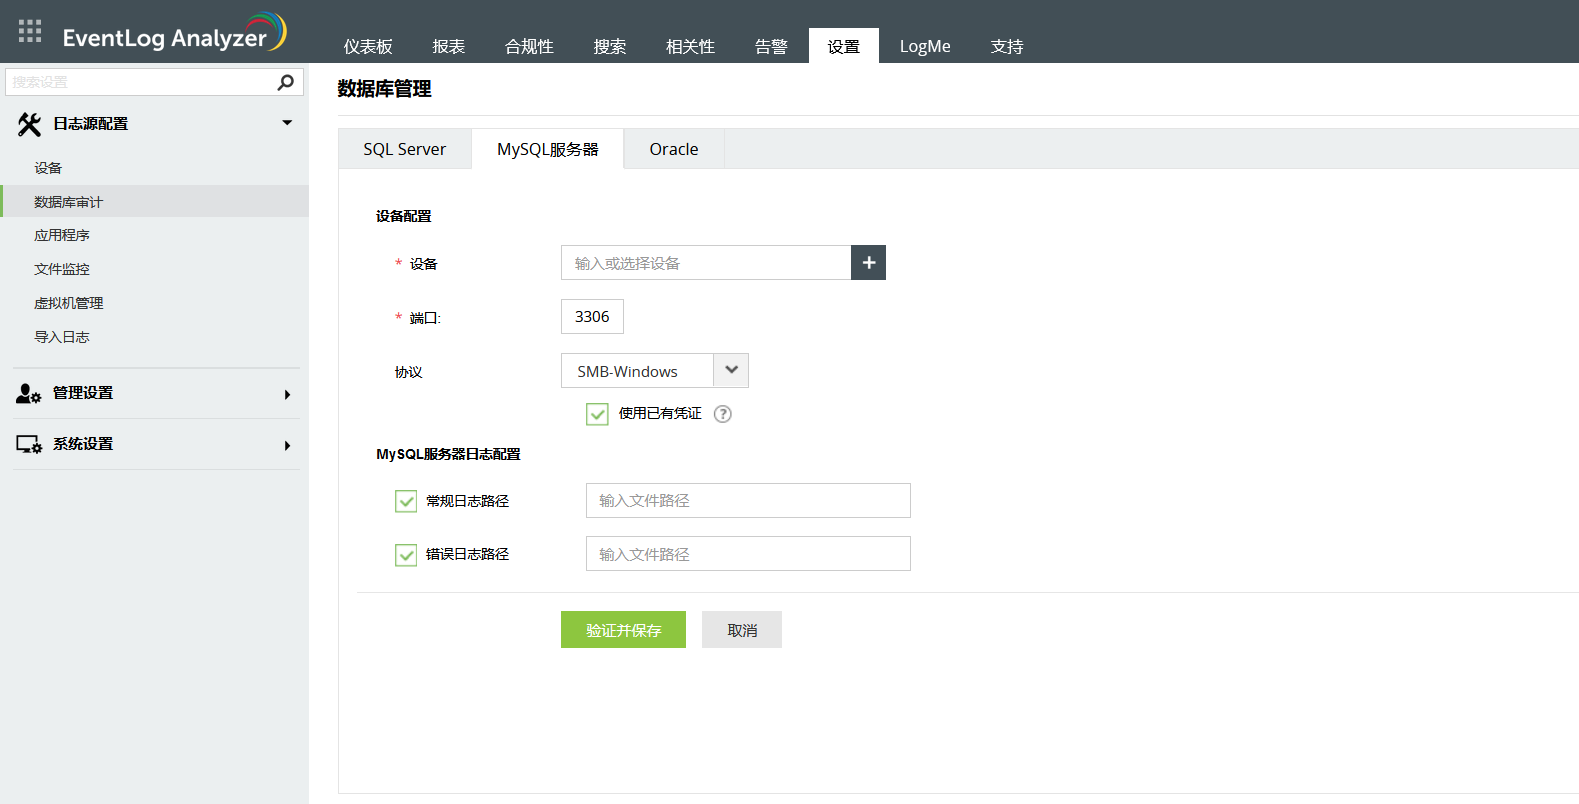Click the 端口 input field showing 3306
This screenshot has width=1579, height=804.
592,317
